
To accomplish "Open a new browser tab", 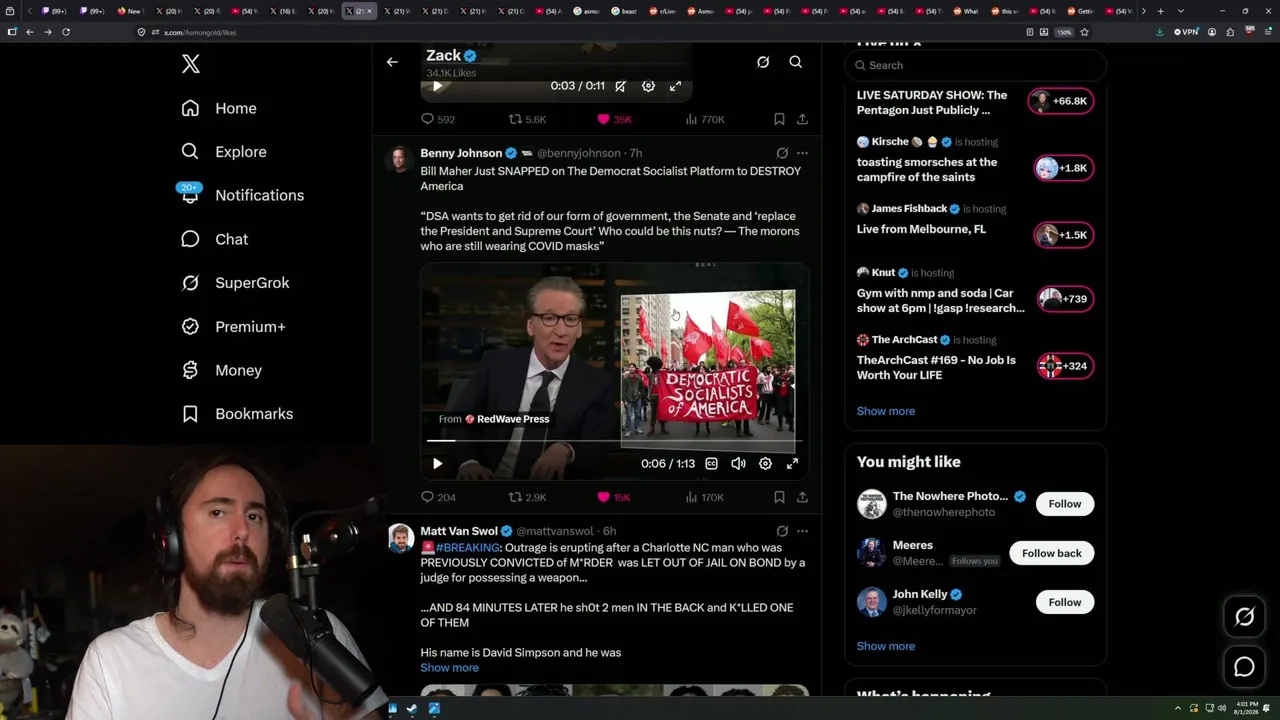I will click(x=1160, y=11).
